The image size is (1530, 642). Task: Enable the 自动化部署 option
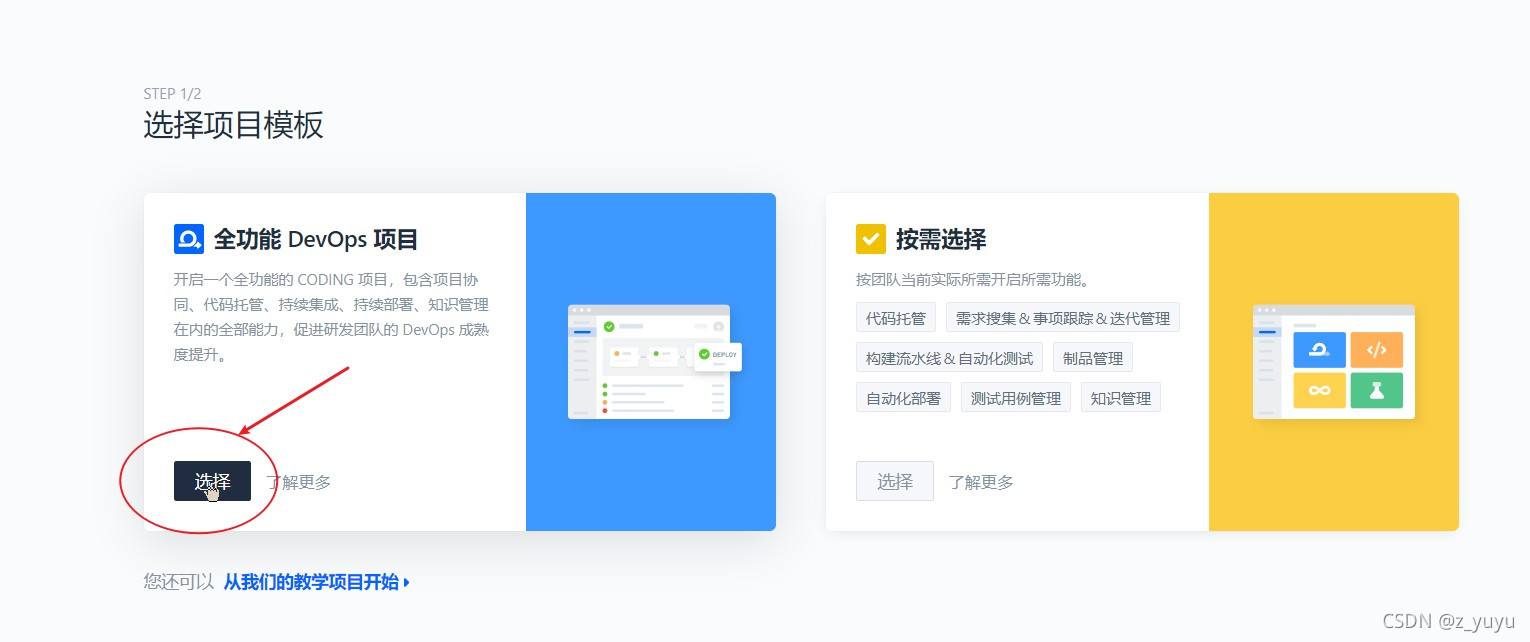coord(902,397)
